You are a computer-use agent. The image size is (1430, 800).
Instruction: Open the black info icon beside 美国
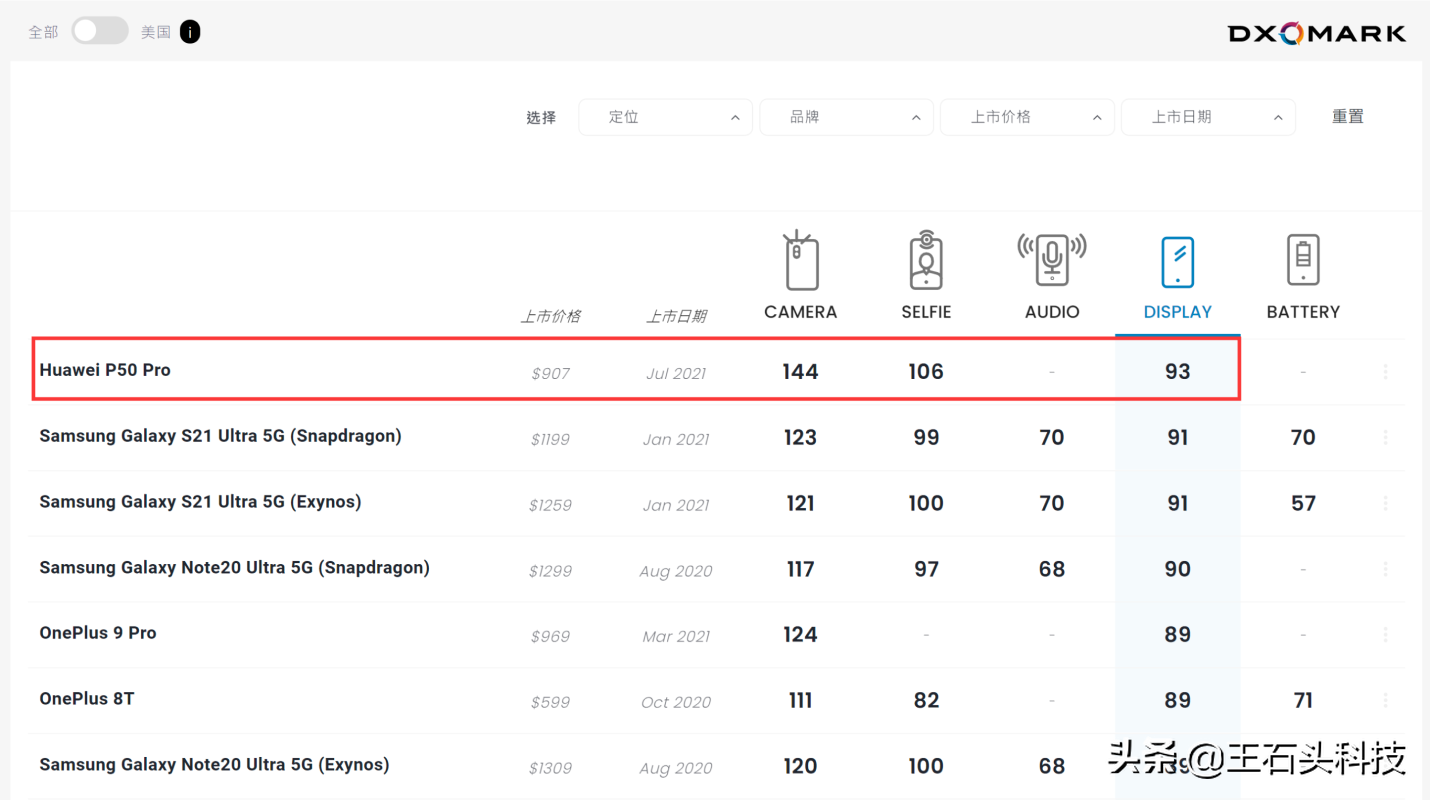tap(190, 32)
